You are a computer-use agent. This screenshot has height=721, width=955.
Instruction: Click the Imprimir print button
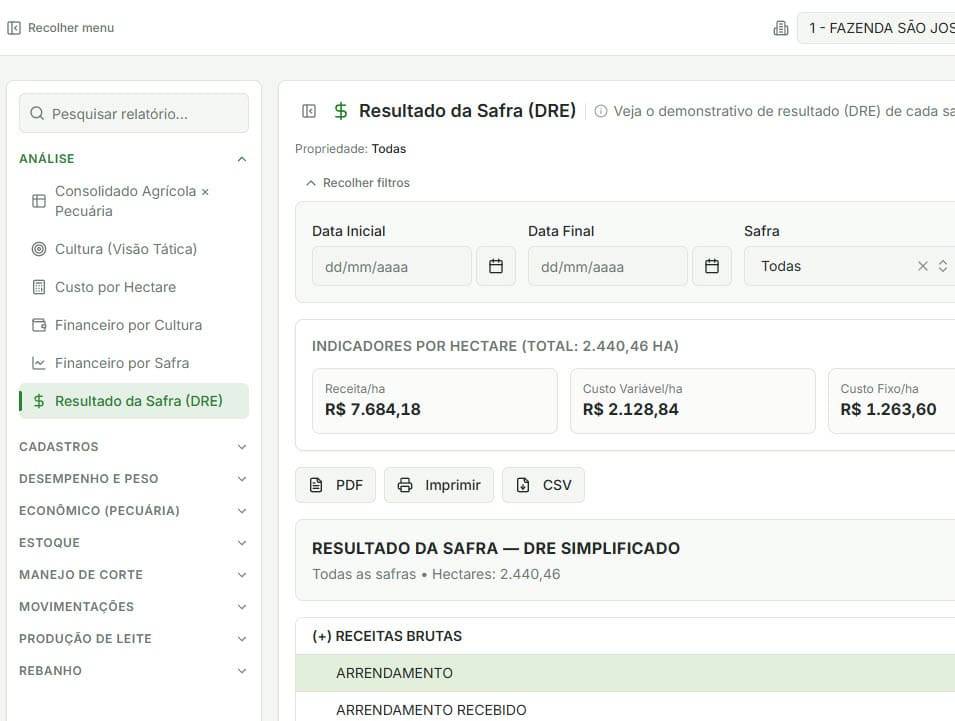pos(439,485)
